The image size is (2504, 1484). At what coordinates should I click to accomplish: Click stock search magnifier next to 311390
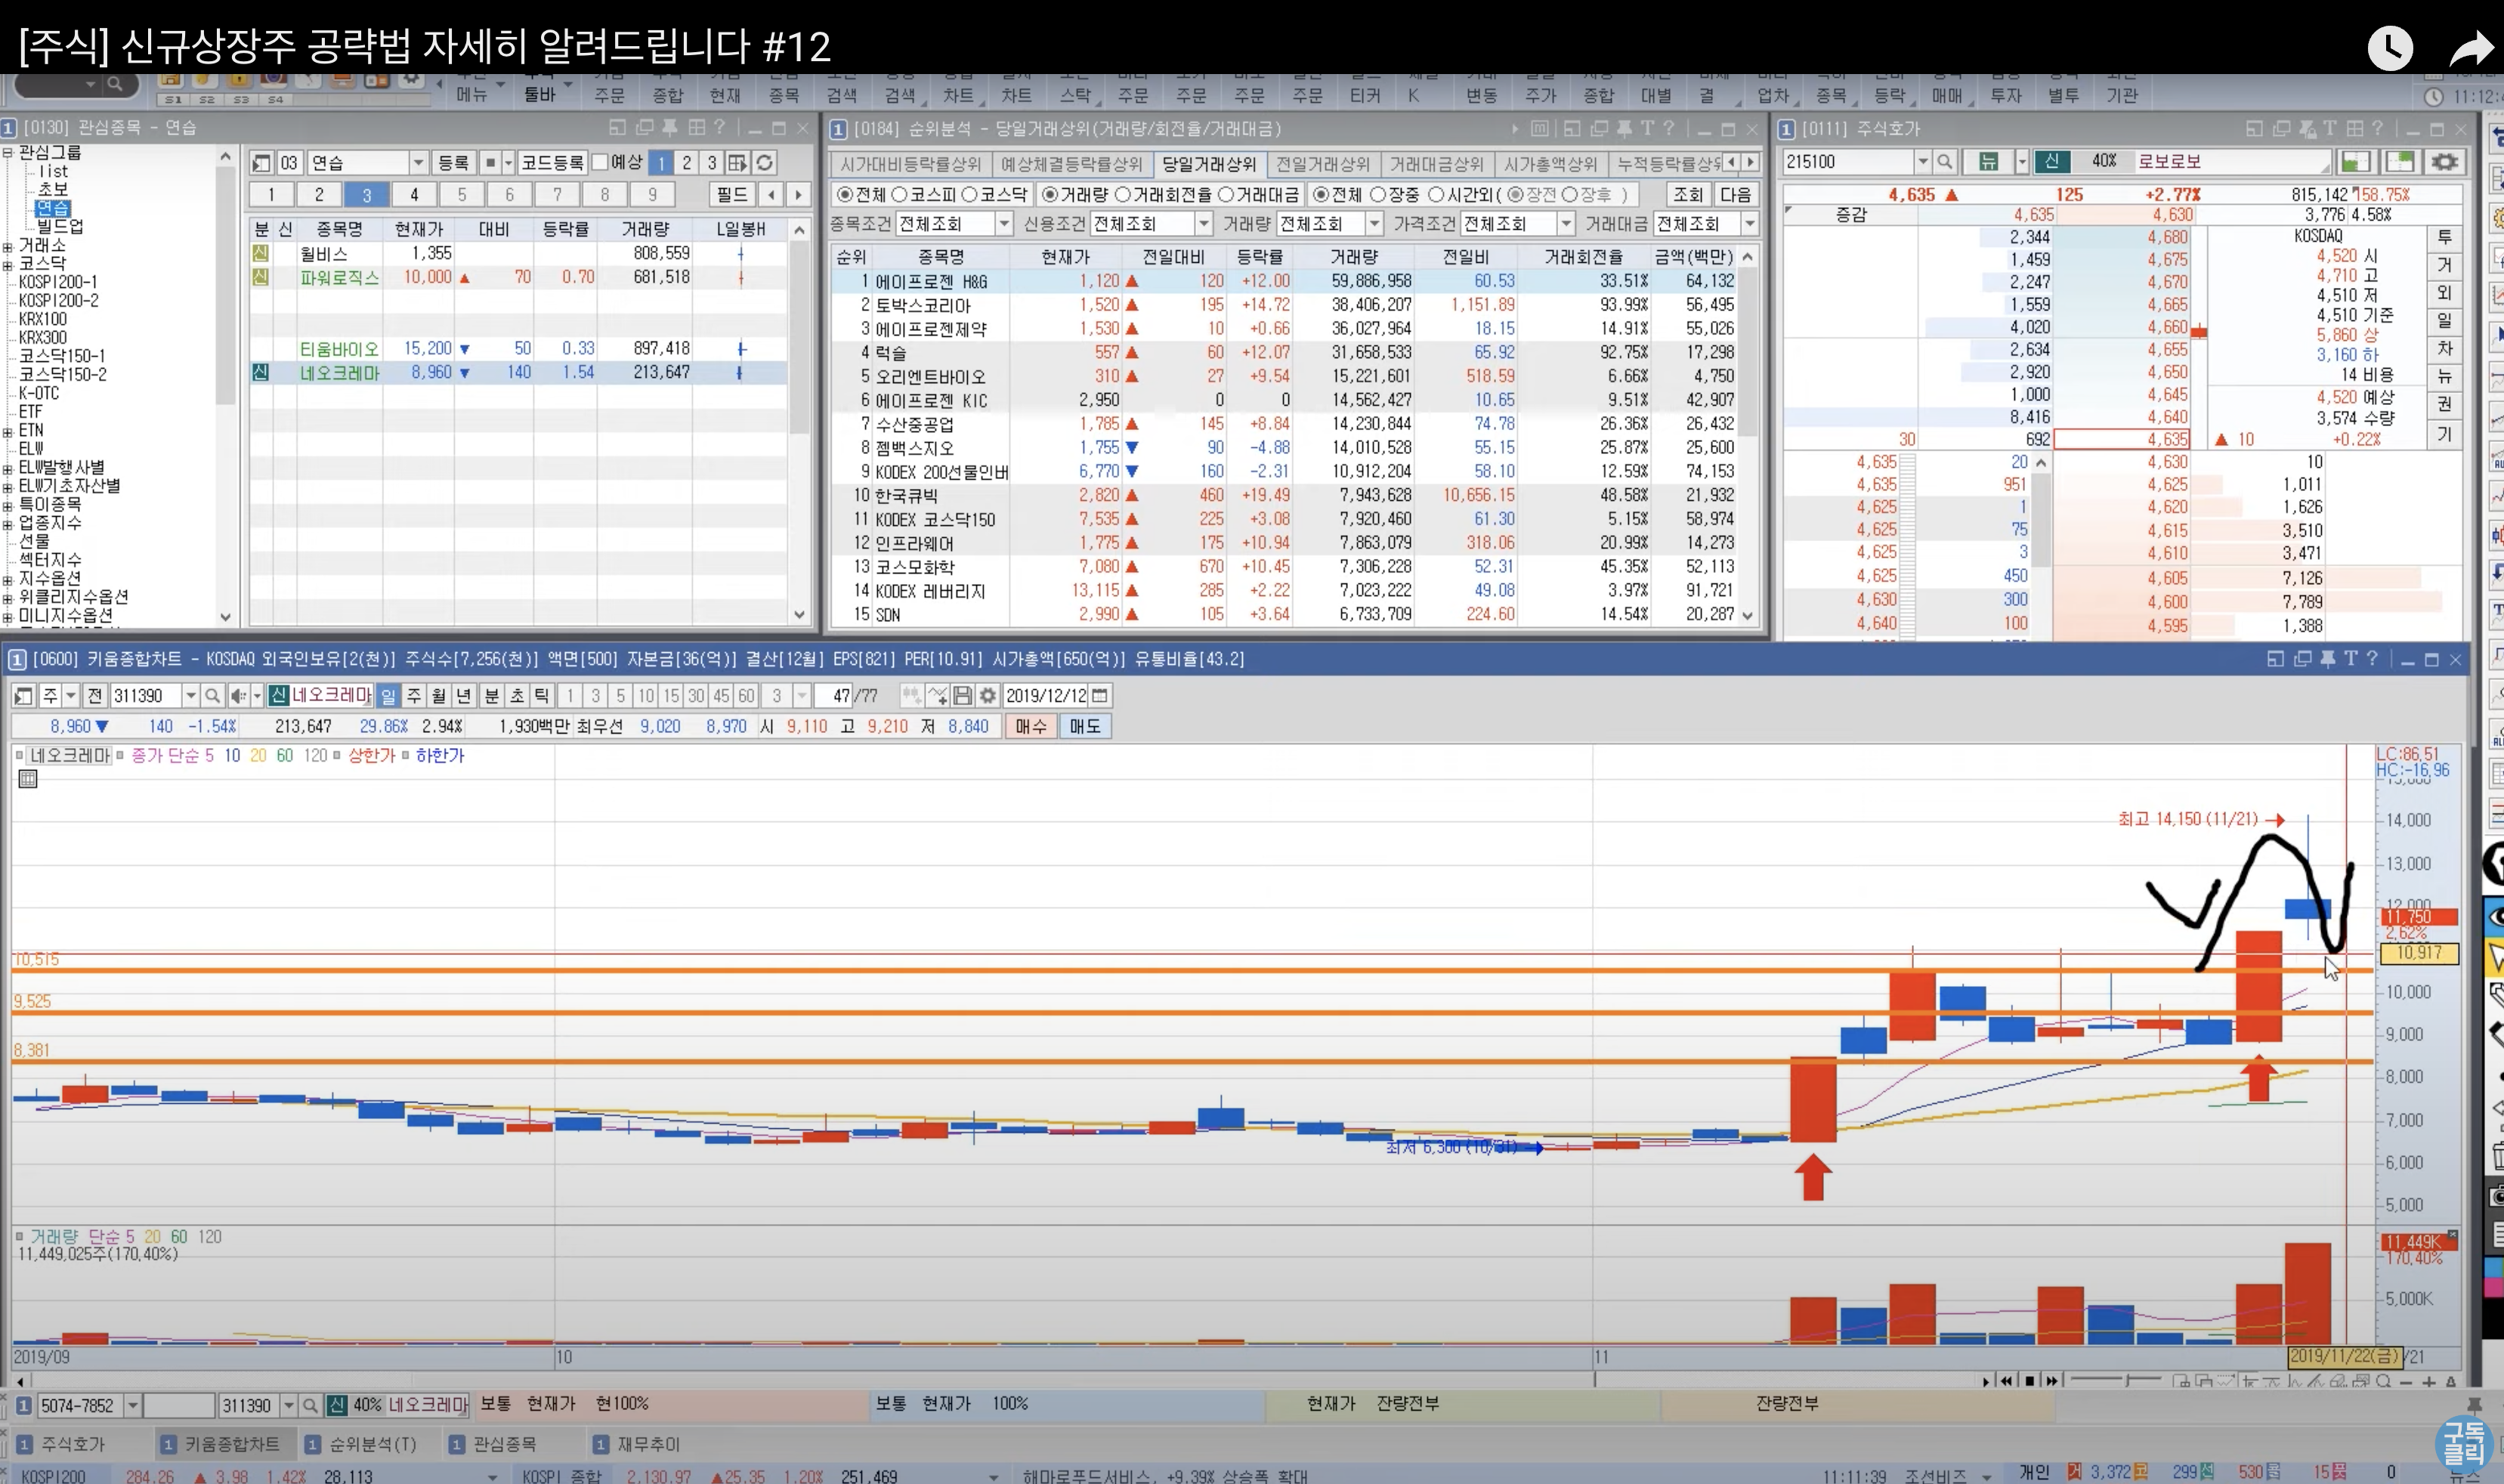coord(212,696)
